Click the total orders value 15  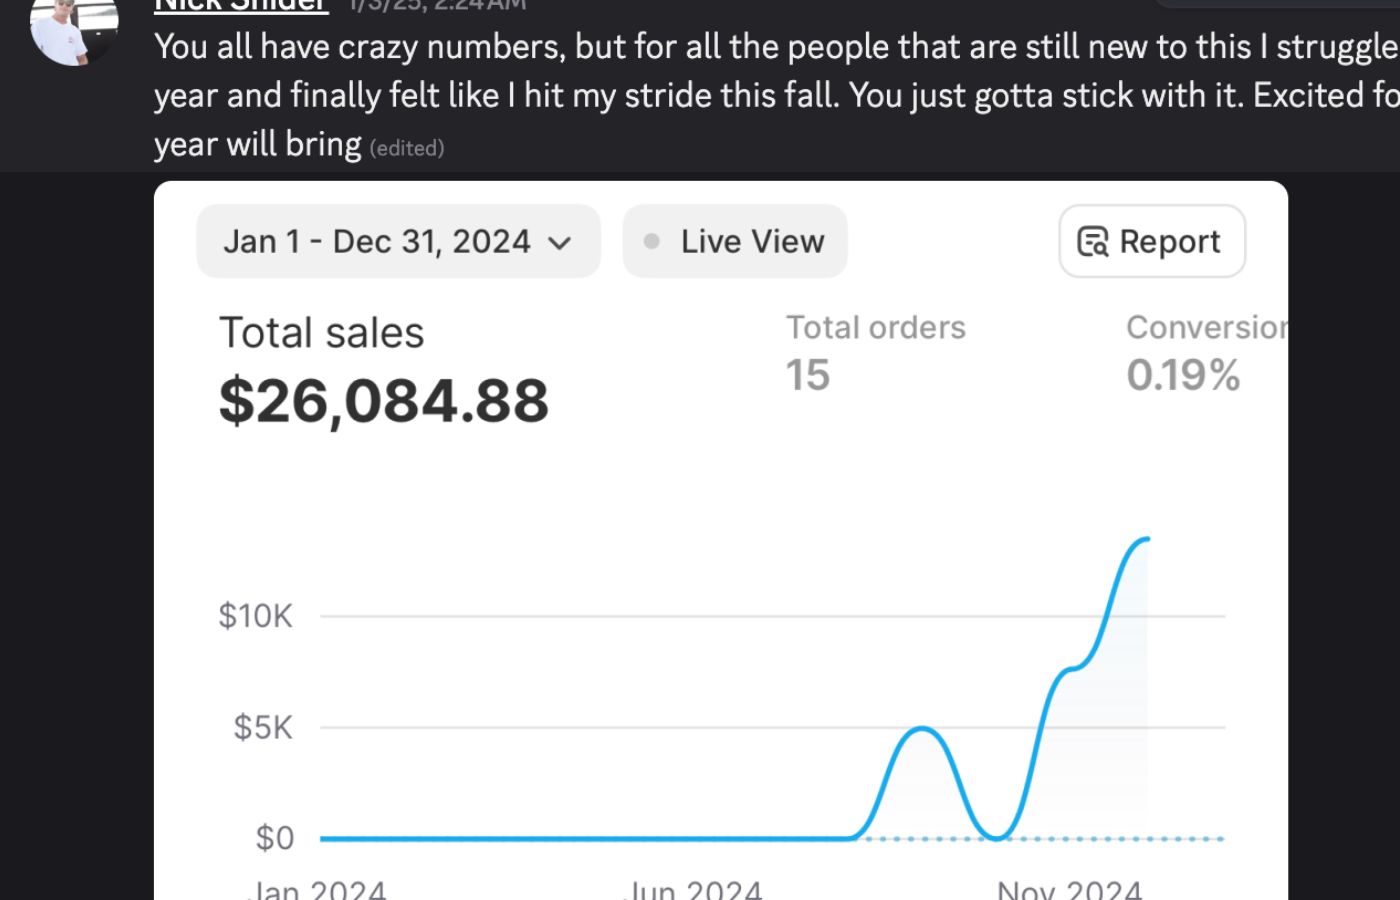tap(808, 375)
